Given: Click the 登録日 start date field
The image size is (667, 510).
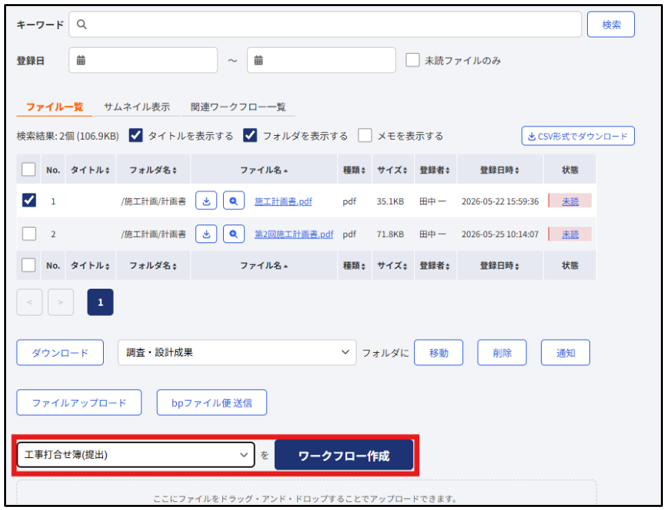Looking at the screenshot, I should (143, 60).
